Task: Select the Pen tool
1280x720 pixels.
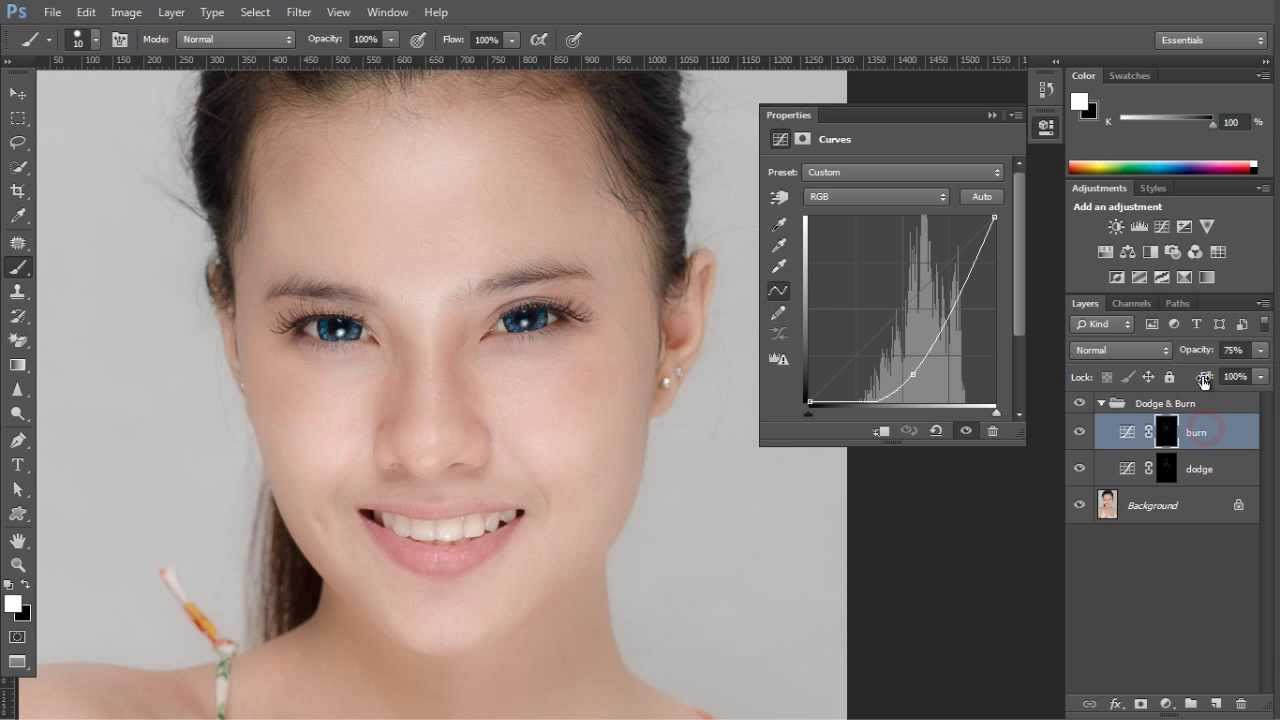Action: coord(18,441)
